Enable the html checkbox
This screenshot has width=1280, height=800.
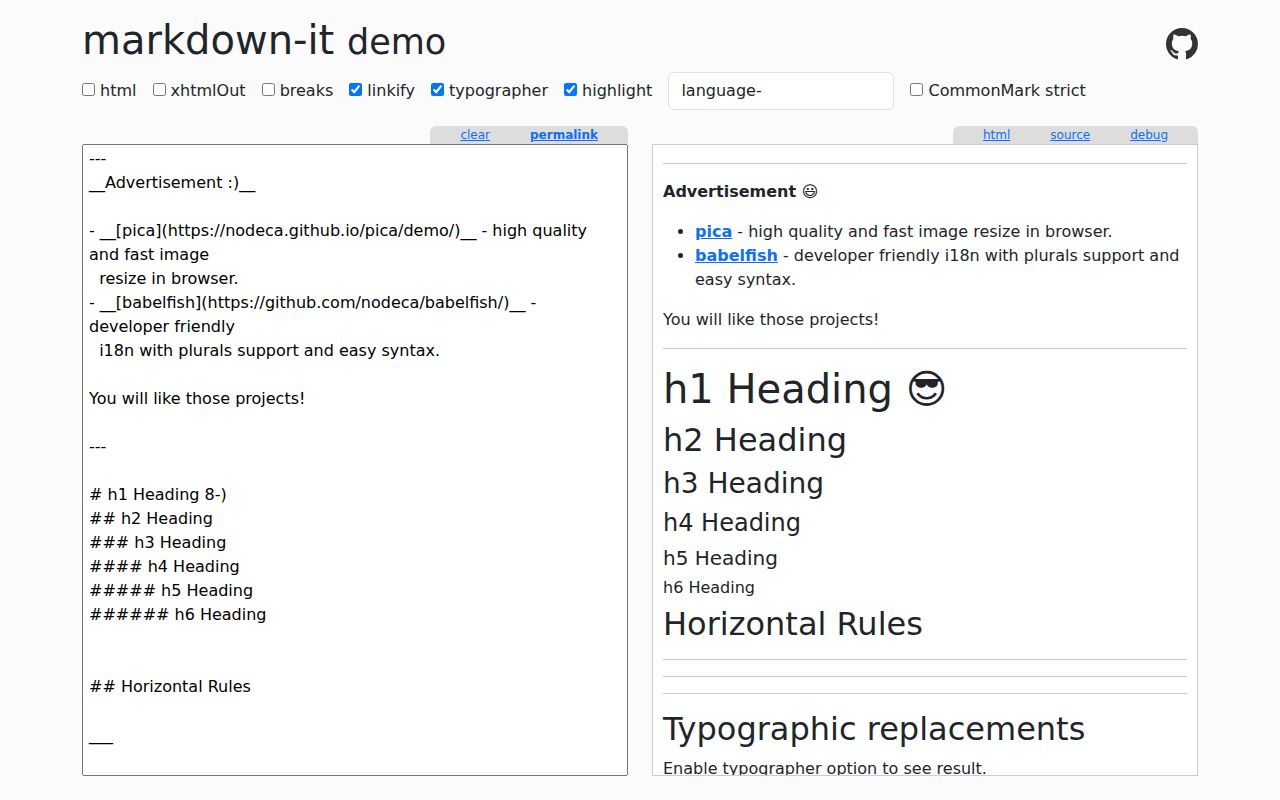(x=89, y=90)
